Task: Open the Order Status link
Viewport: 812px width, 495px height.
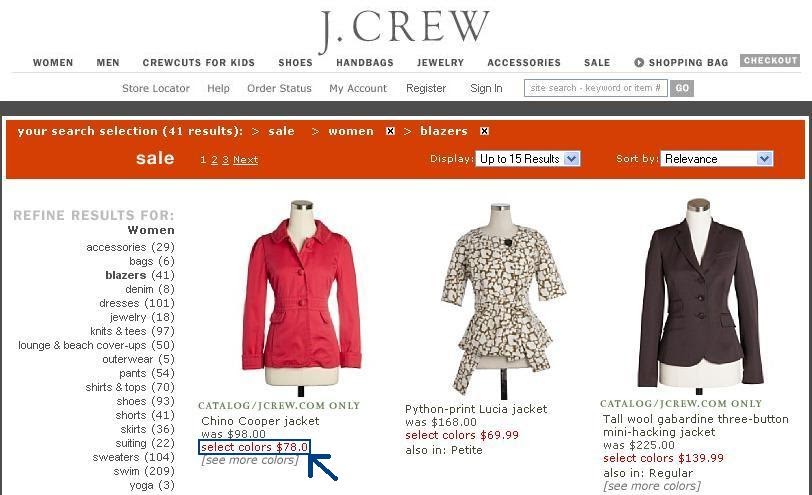Action: coord(279,89)
